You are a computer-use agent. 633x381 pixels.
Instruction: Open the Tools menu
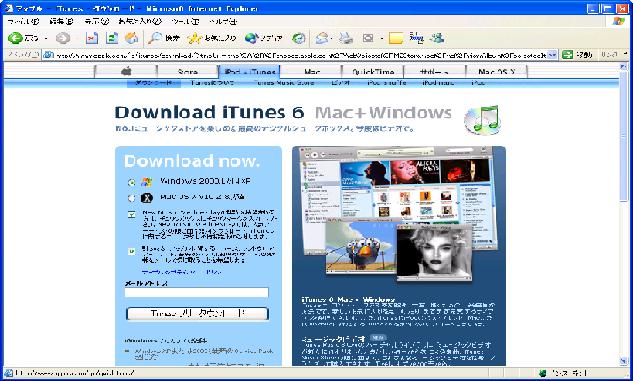pos(185,21)
